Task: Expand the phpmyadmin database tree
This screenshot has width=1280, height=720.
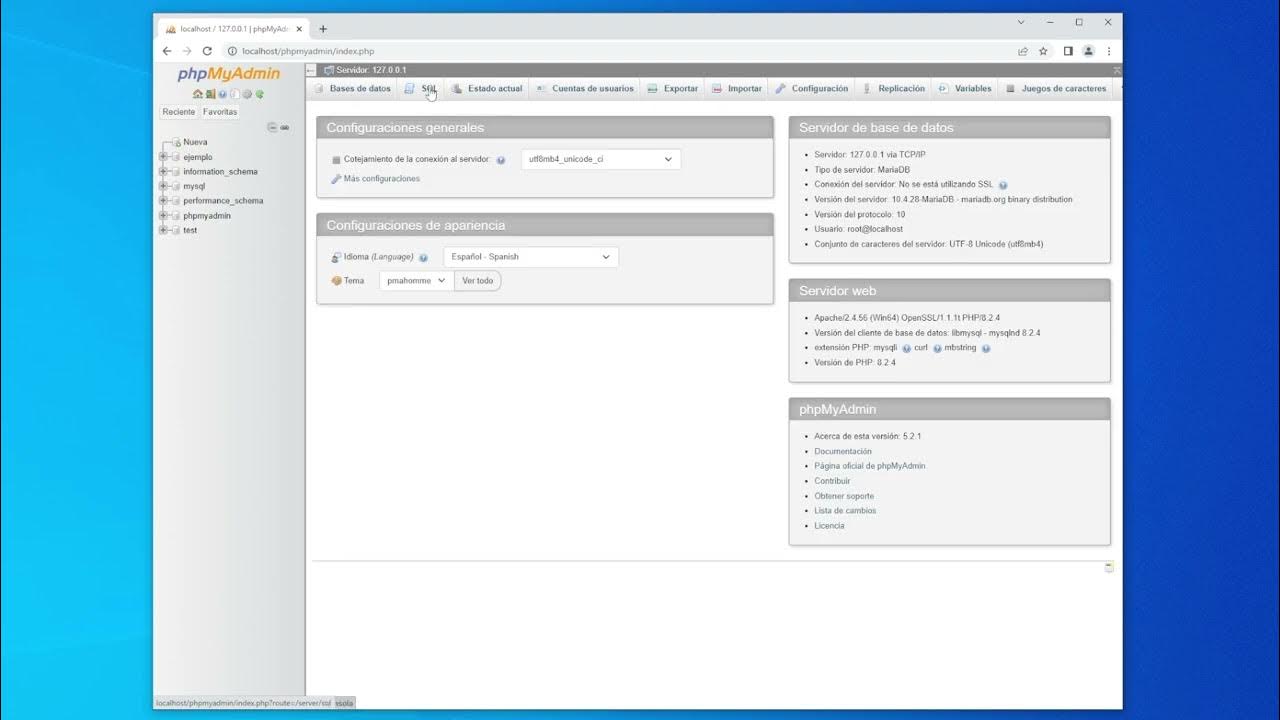Action: coord(163,215)
